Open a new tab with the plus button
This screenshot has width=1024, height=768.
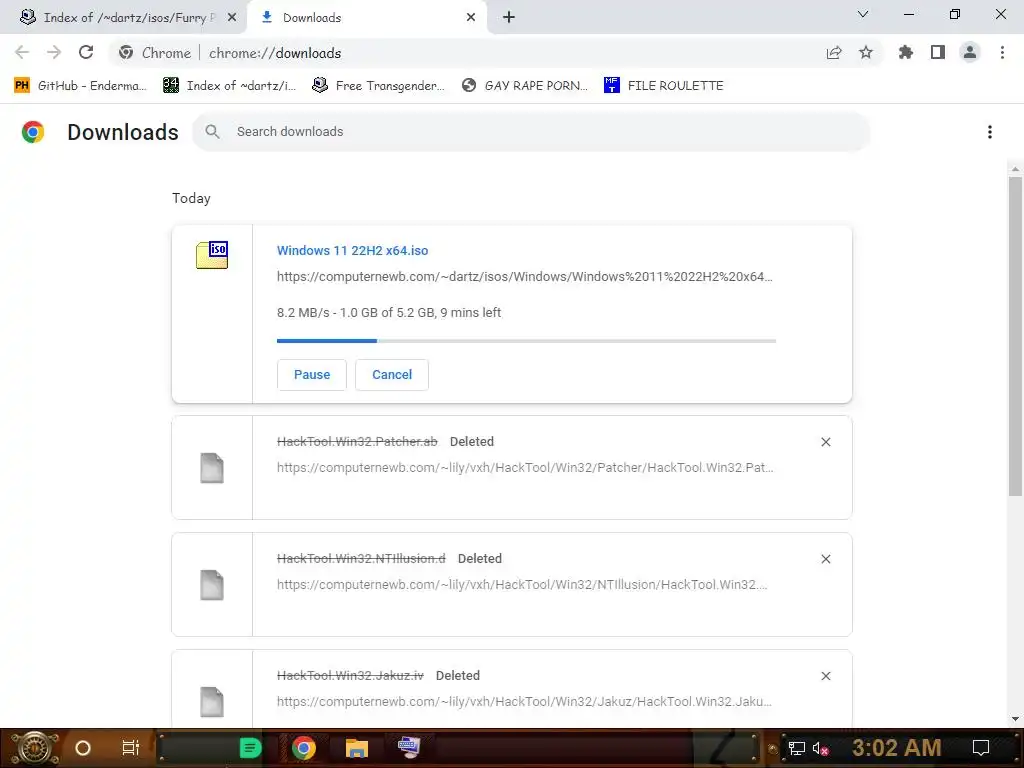pos(509,18)
